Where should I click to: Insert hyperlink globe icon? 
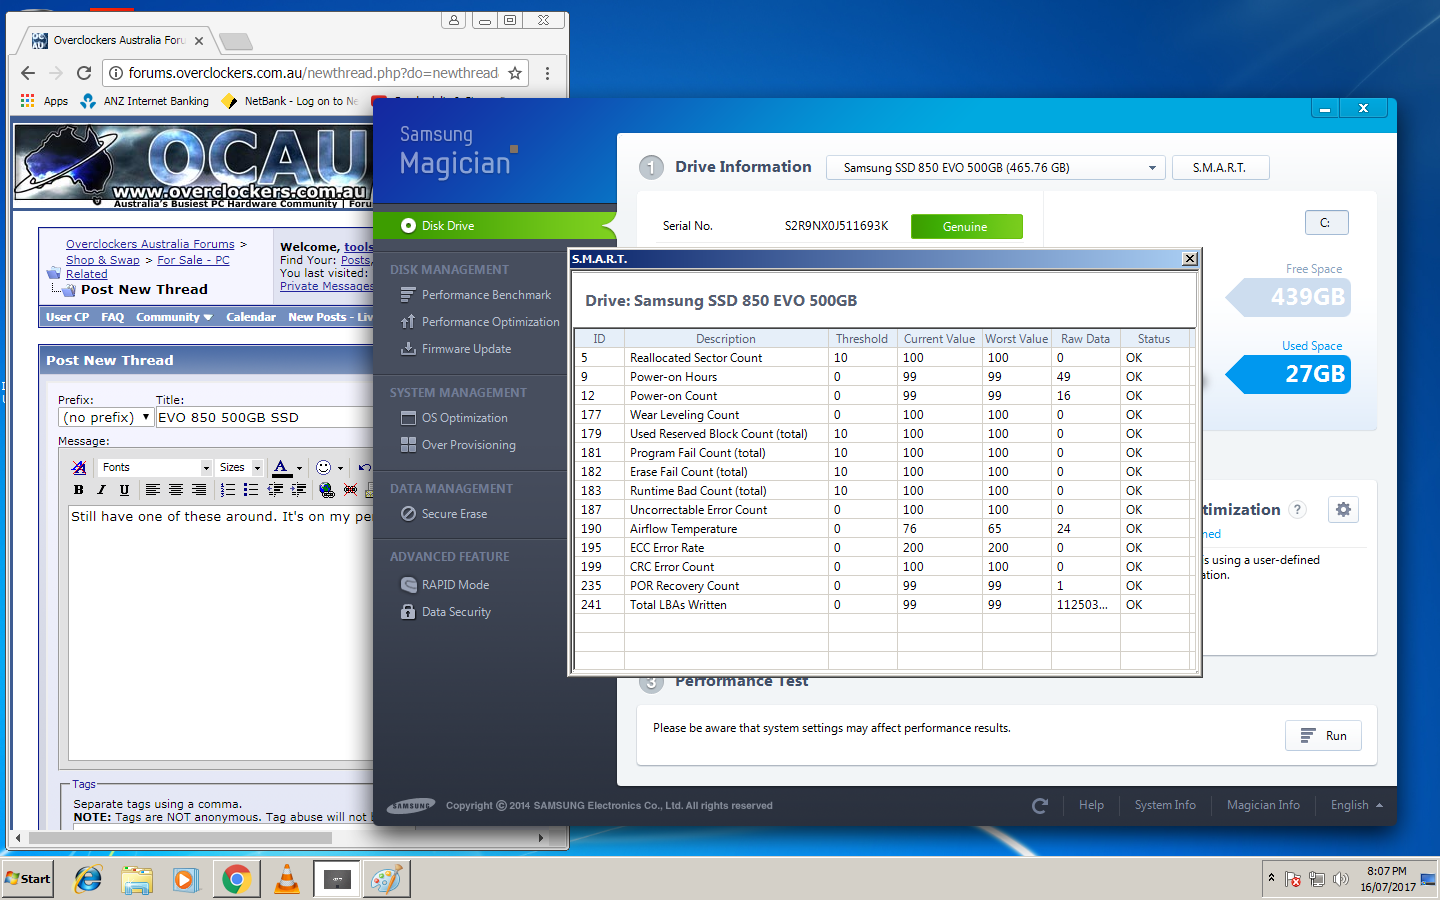click(x=326, y=490)
